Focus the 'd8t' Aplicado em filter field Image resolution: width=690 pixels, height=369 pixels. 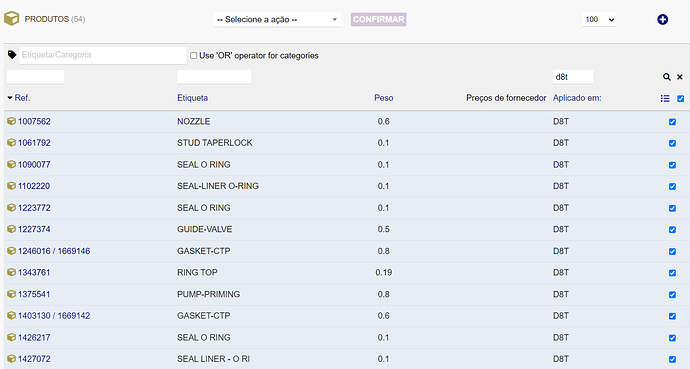click(573, 77)
